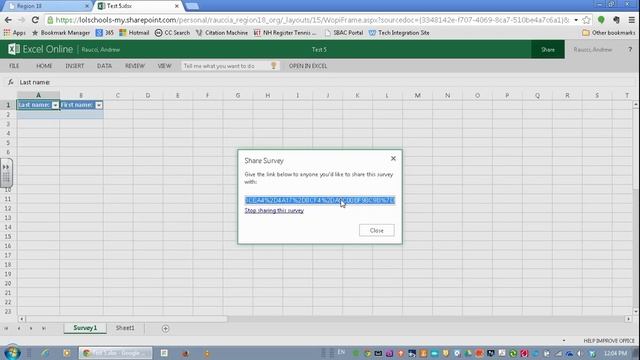Bookmark this page with star icon
640x360 pixels.
587,20
